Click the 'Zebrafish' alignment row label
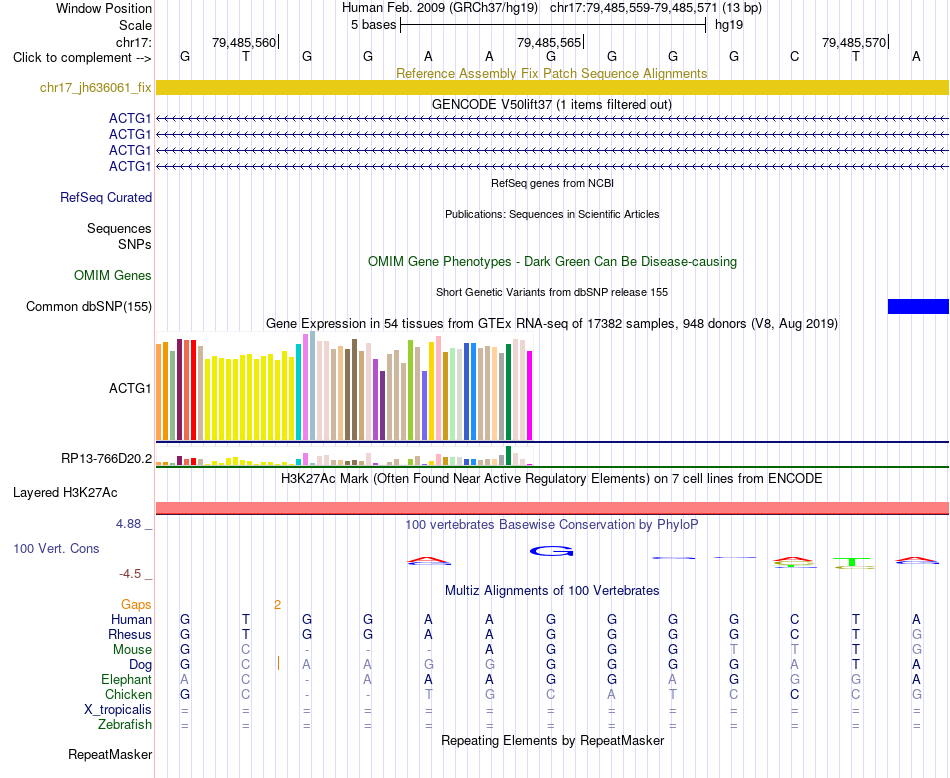Screen dimensions: 950x778 tap(125, 725)
